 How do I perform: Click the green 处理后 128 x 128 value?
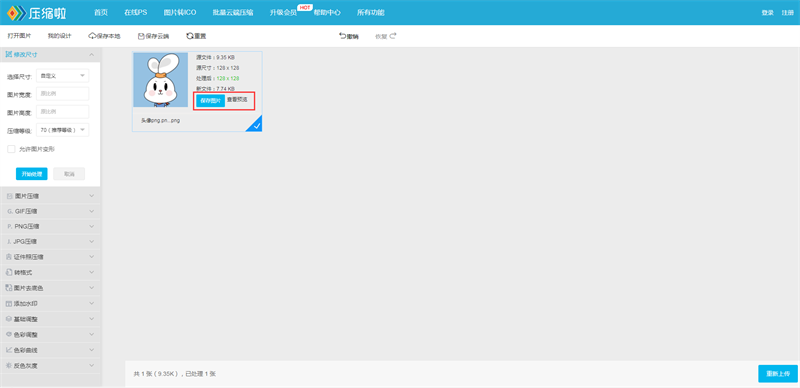(228, 79)
